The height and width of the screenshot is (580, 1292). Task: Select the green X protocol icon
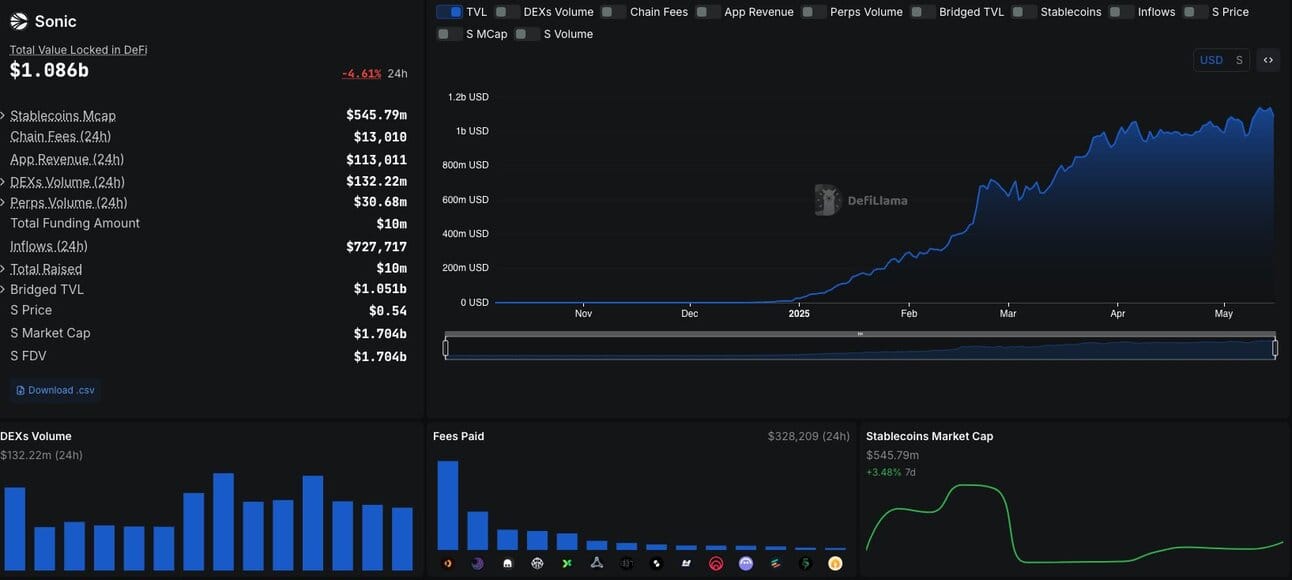[x=567, y=564]
